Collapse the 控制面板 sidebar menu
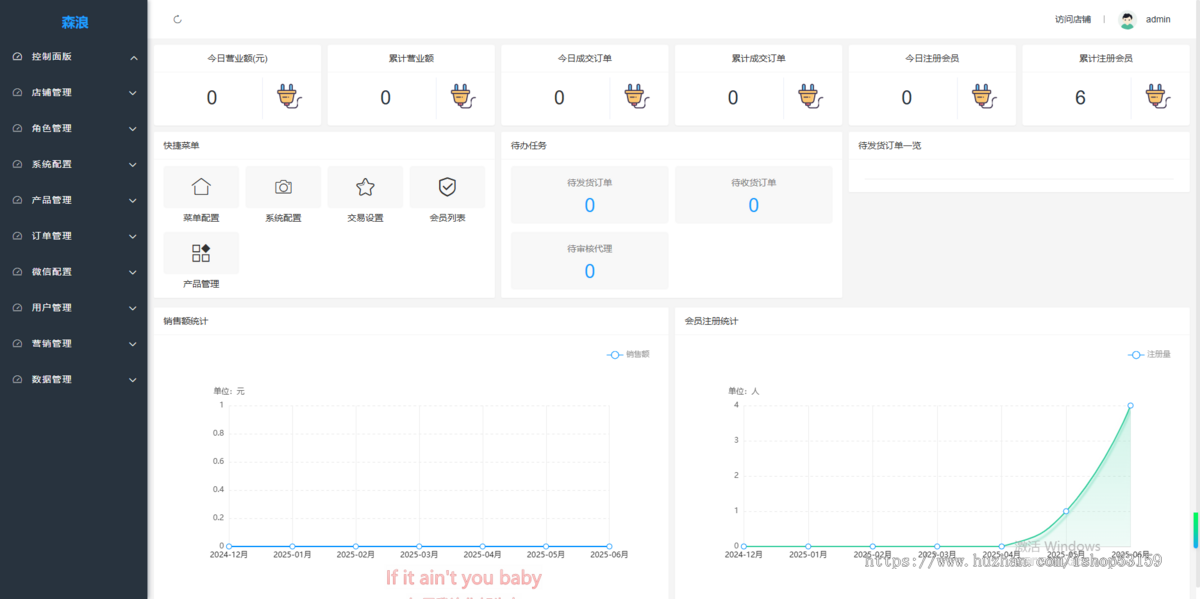This screenshot has width=1200, height=599. point(74,57)
